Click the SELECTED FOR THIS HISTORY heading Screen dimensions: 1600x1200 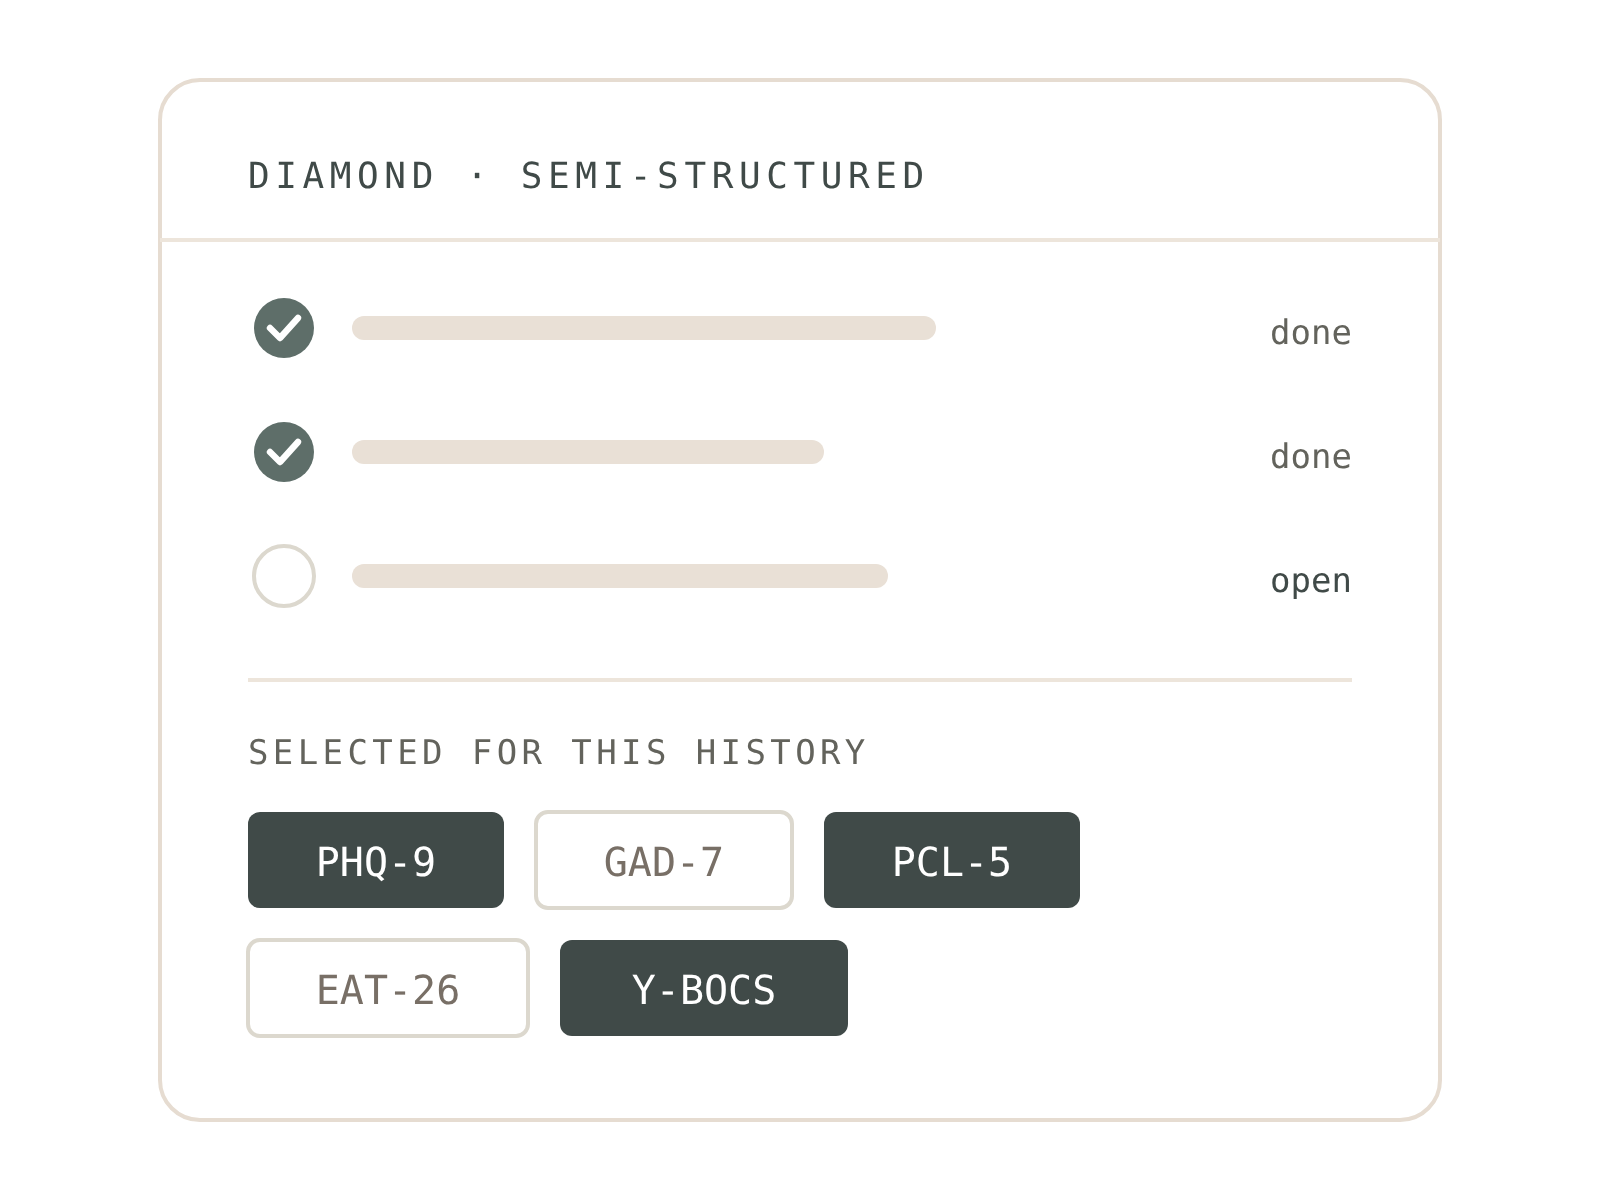(557, 752)
